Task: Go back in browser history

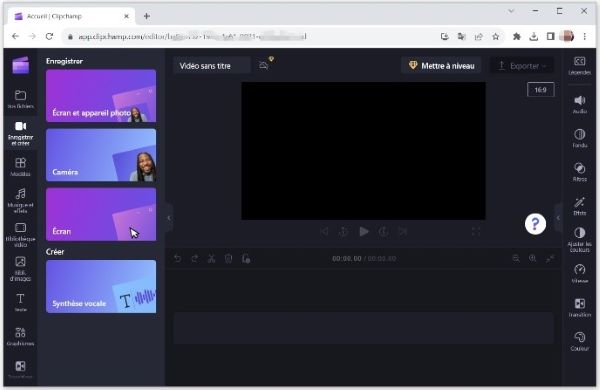Action: click(15, 36)
